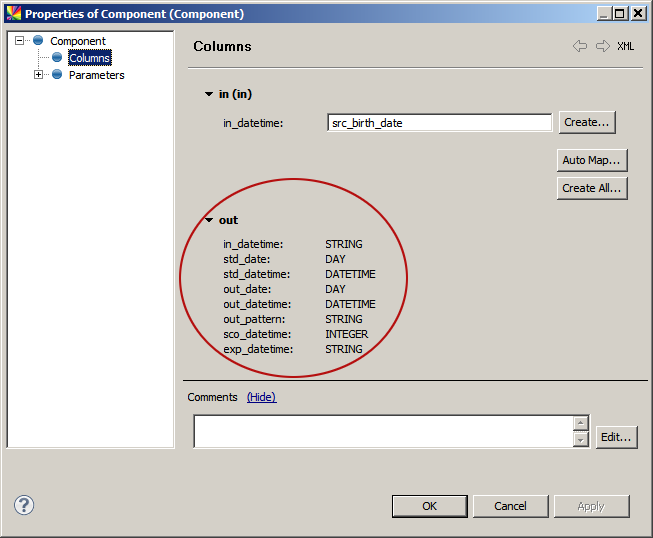653x538 pixels.
Task: Collapse the in (in) section
Action: tap(209, 94)
